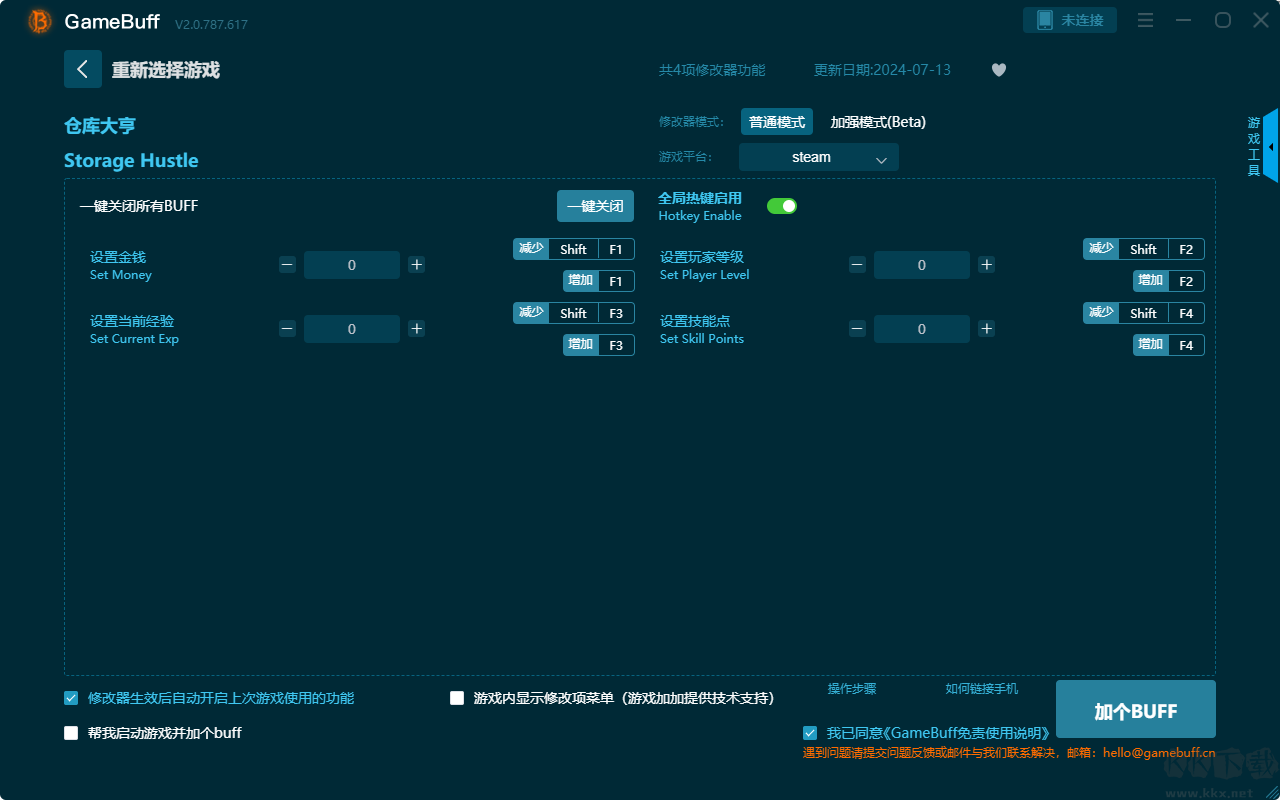
Task: Click the F3 increase hotkey for exp
Action: [x=599, y=345]
